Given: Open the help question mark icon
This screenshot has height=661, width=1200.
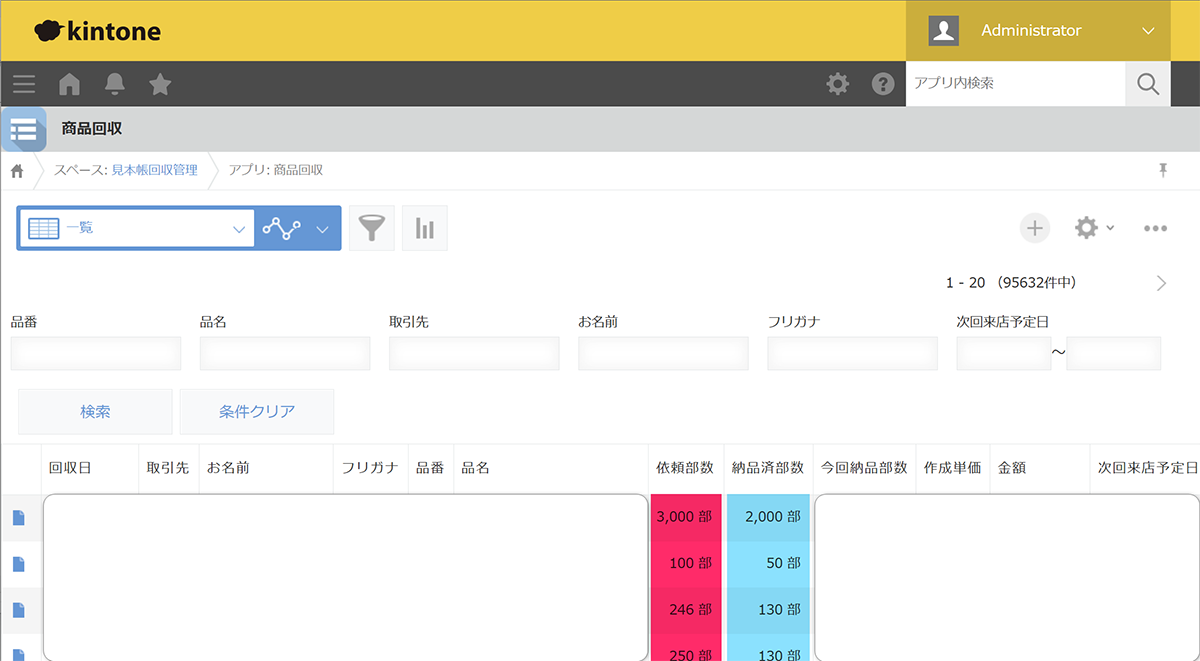Looking at the screenshot, I should 882,84.
